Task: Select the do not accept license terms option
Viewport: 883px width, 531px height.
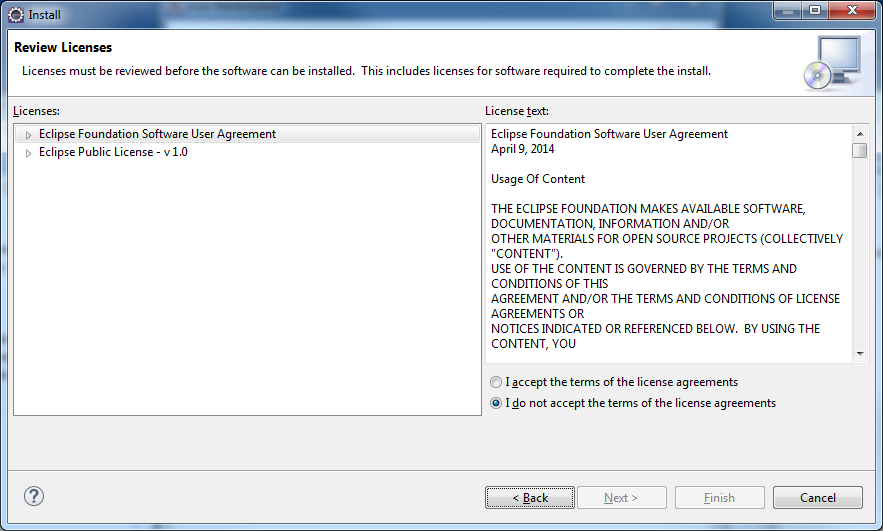Action: 497,403
